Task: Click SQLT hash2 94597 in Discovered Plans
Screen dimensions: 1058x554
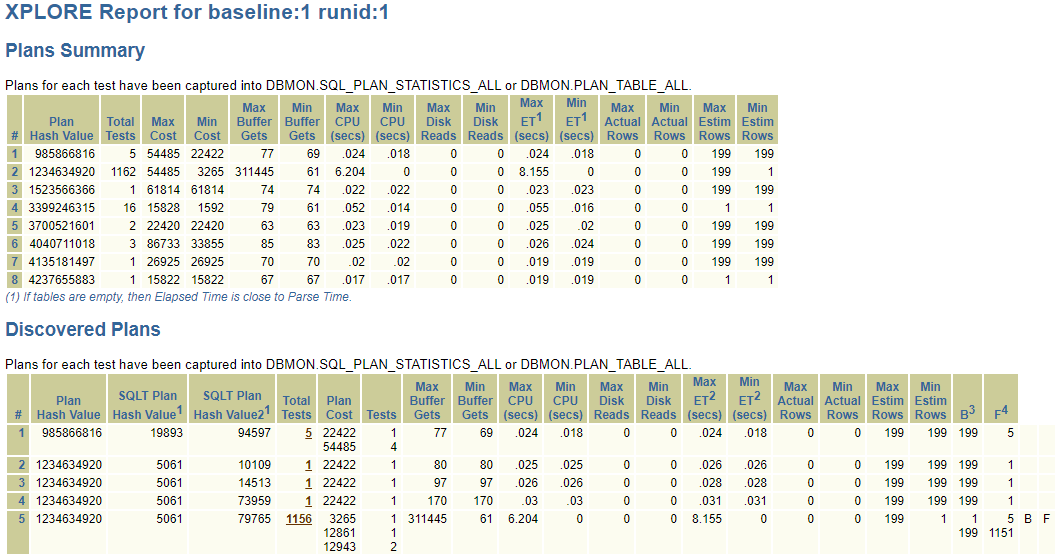Action: tap(254, 433)
